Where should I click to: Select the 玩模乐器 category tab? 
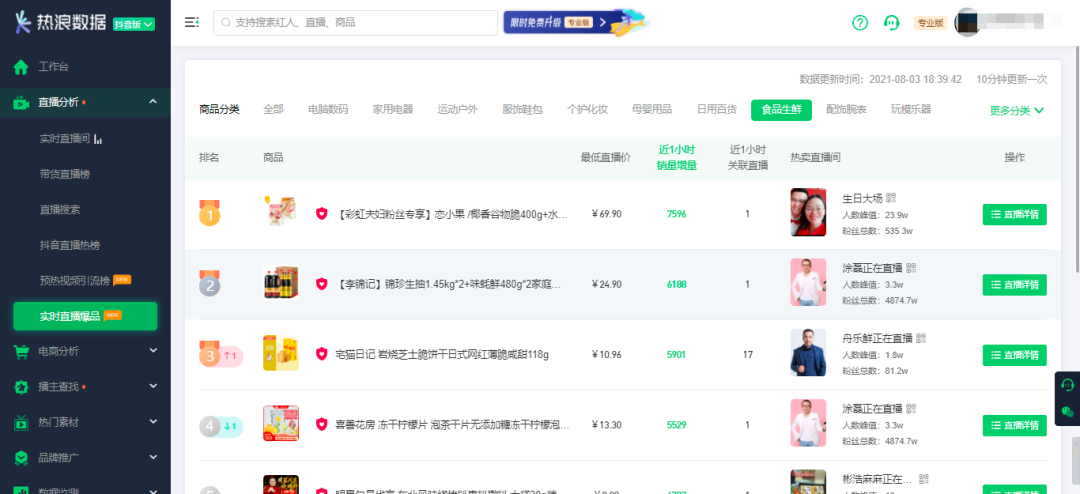tap(911, 109)
